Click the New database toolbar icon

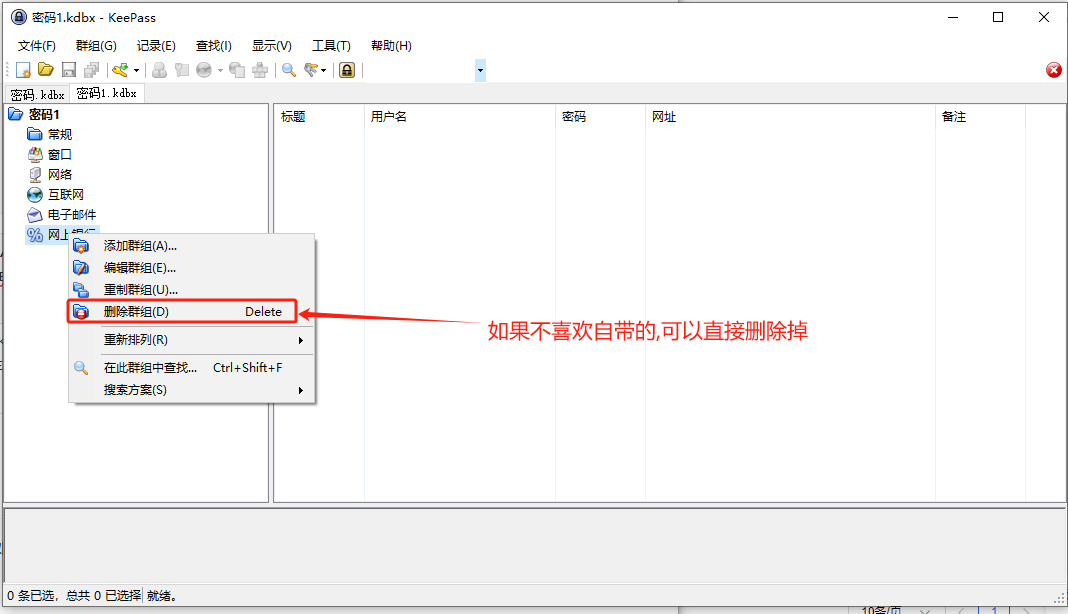click(x=23, y=70)
